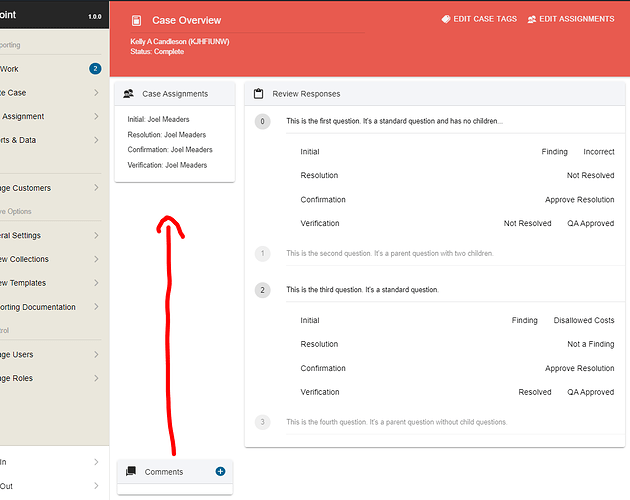Image resolution: width=630 pixels, height=500 pixels.
Task: Open EDIT ASSIGNMENTS
Action: tap(571, 19)
